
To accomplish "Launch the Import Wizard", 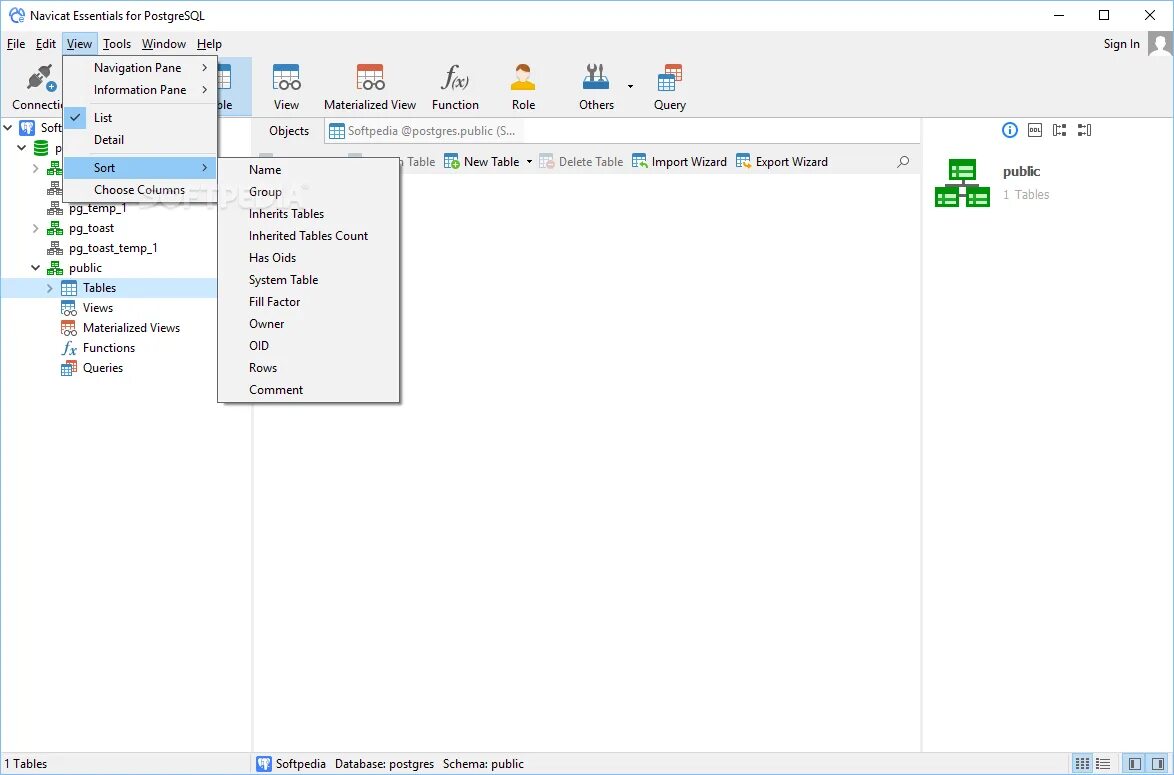I will click(x=679, y=162).
